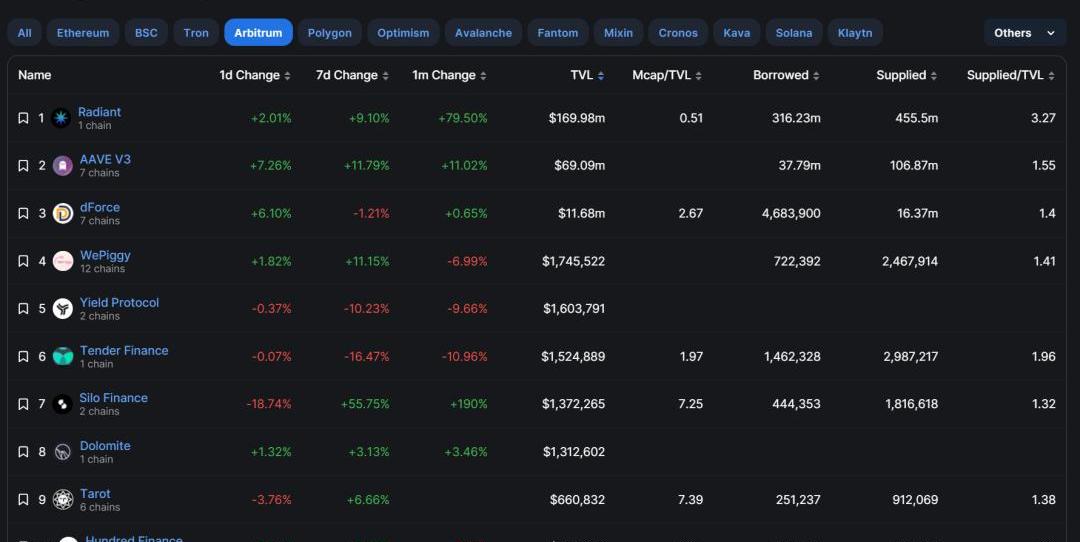
Task: Sort by TVL column
Action: pyautogui.click(x=588, y=75)
